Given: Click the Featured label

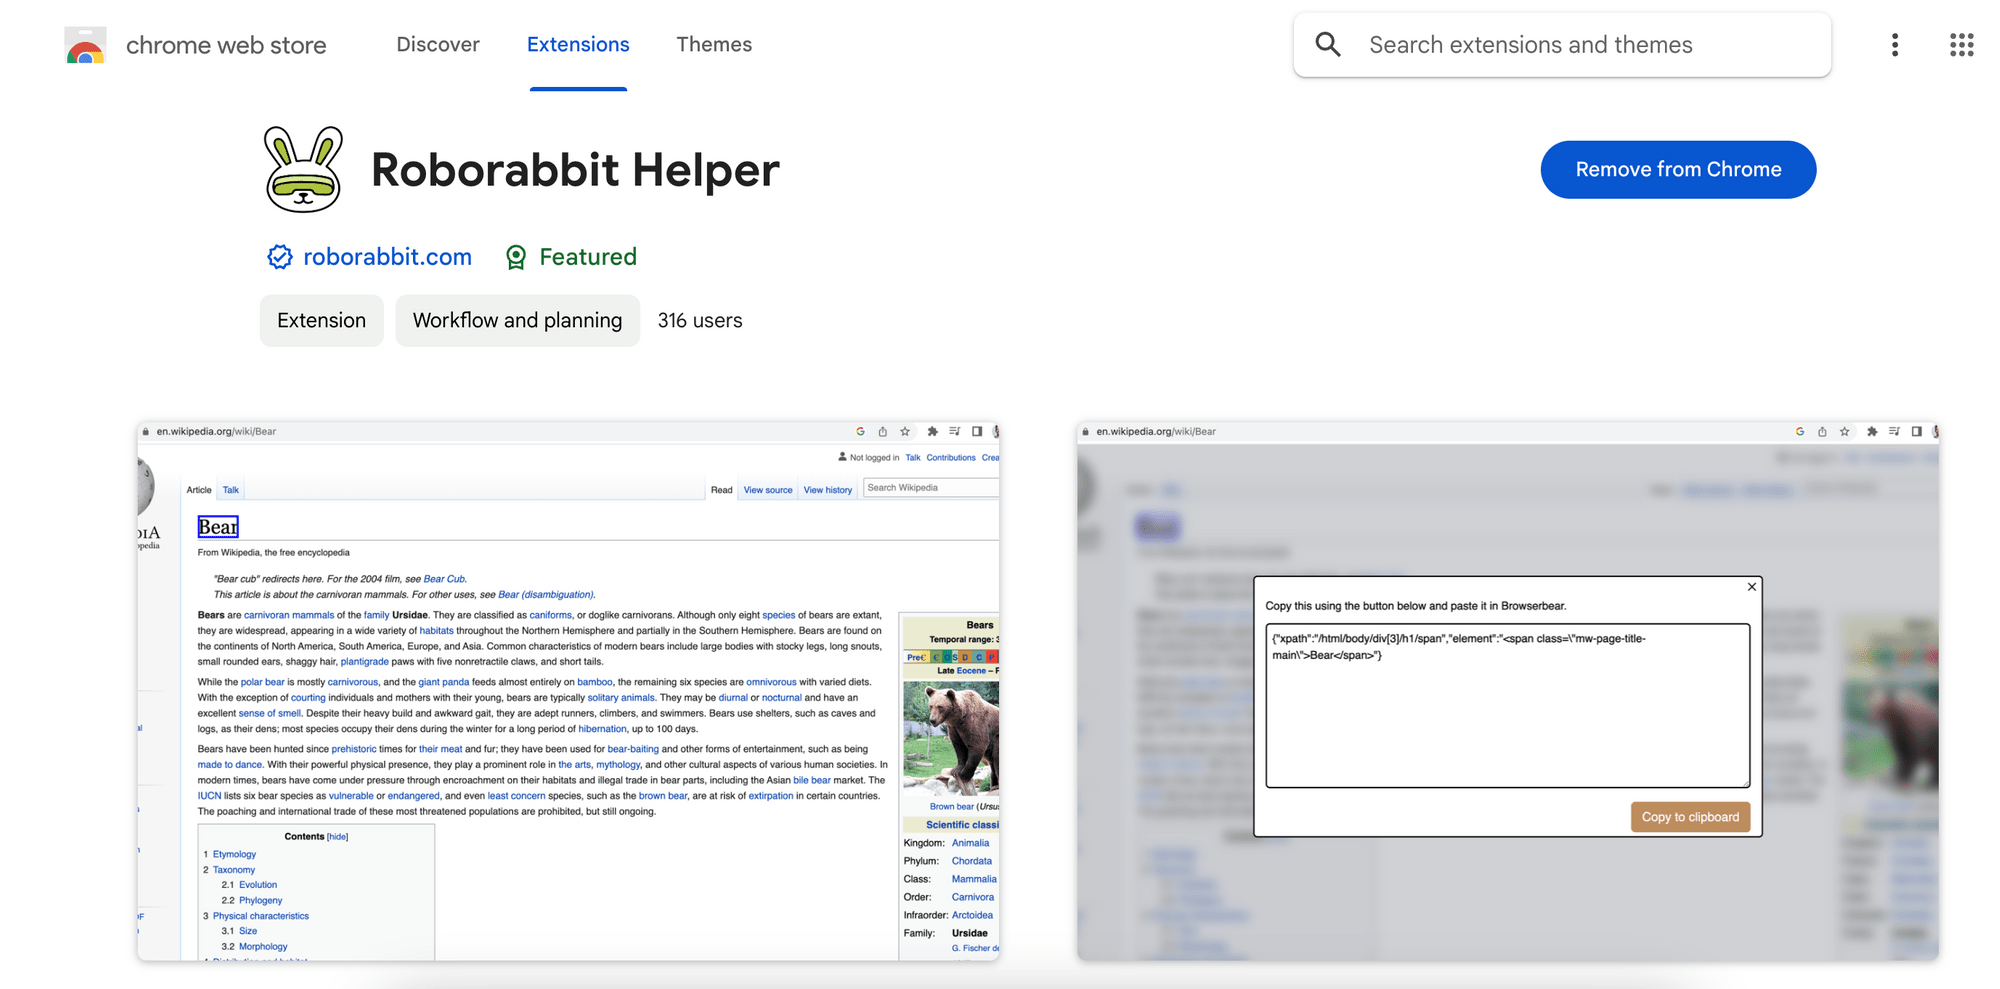Looking at the screenshot, I should (588, 257).
